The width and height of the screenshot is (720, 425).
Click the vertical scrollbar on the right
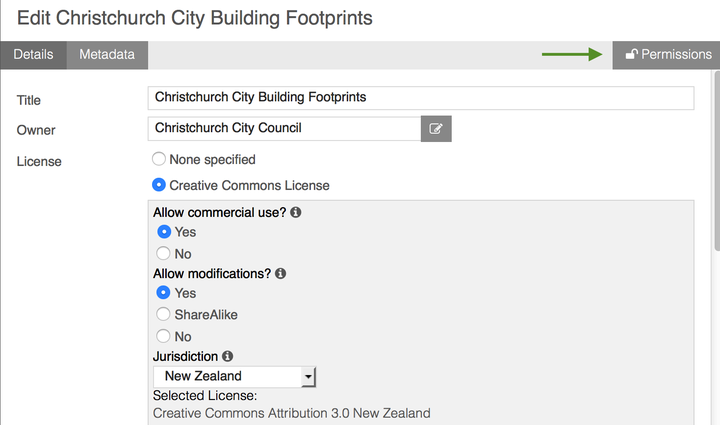(x=717, y=161)
